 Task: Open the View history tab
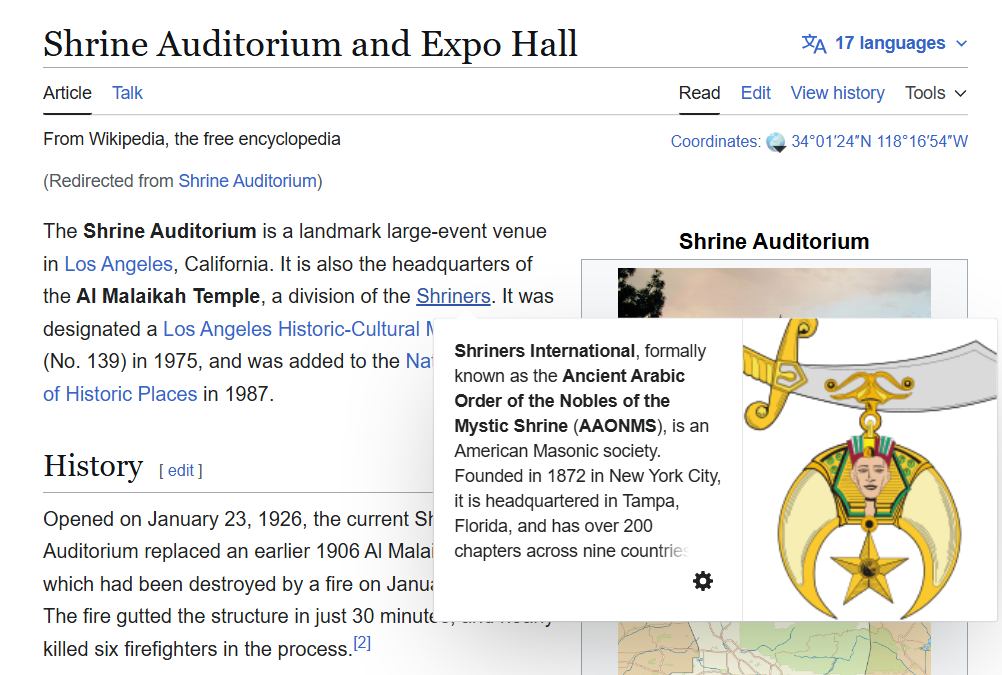(x=837, y=93)
